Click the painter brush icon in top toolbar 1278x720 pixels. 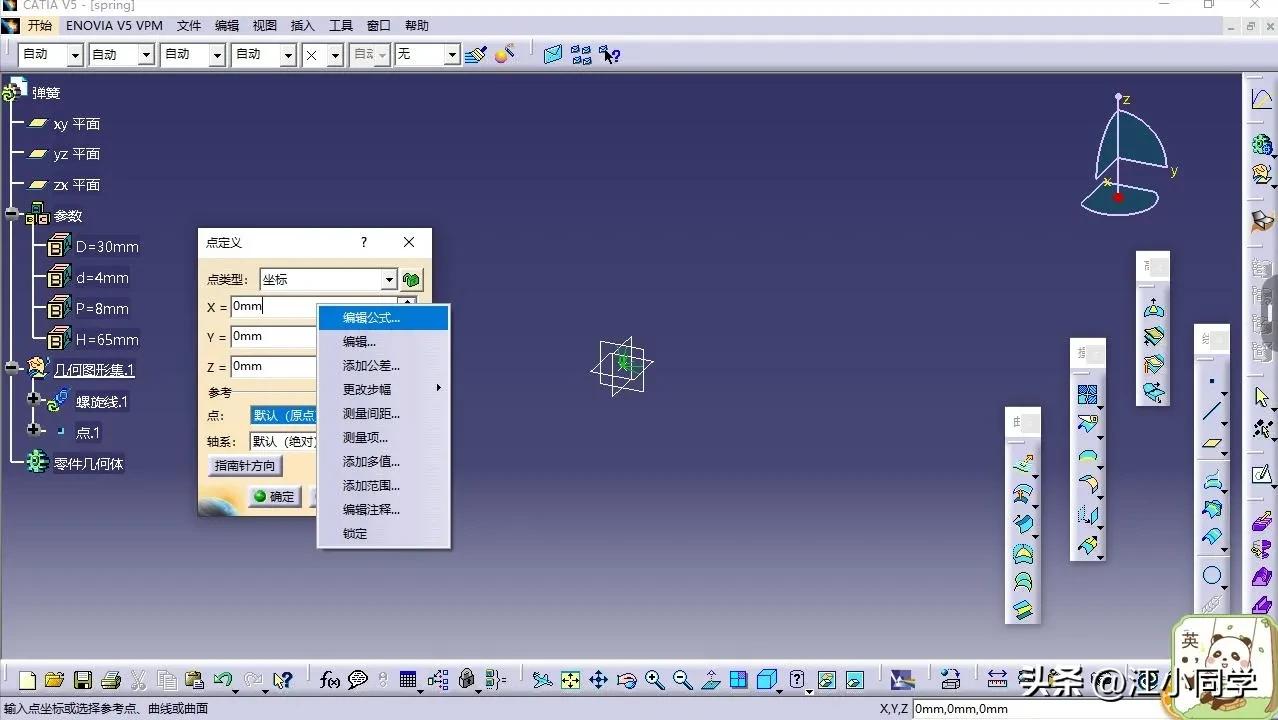[x=476, y=54]
